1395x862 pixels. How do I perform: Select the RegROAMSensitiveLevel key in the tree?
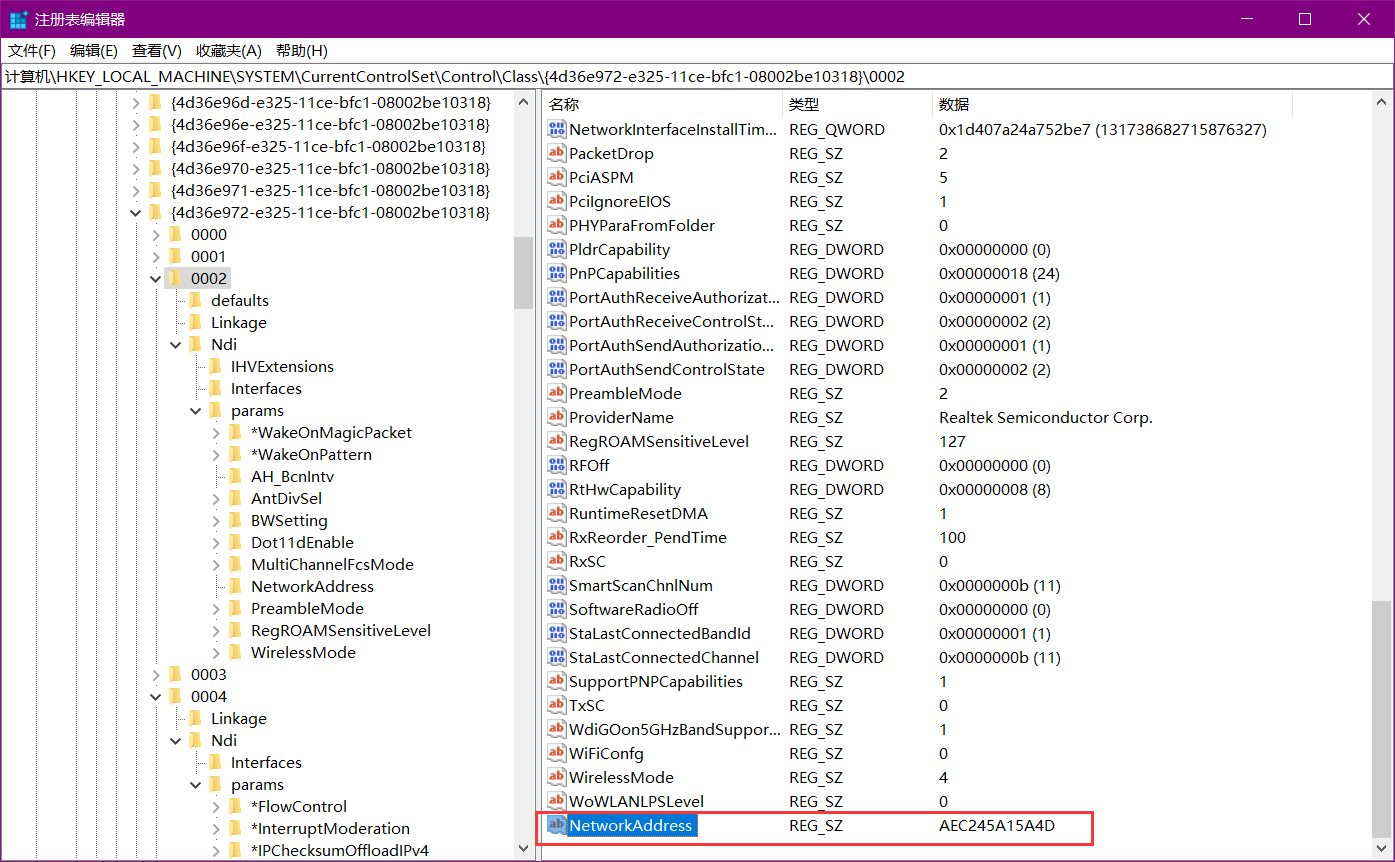(x=341, y=630)
